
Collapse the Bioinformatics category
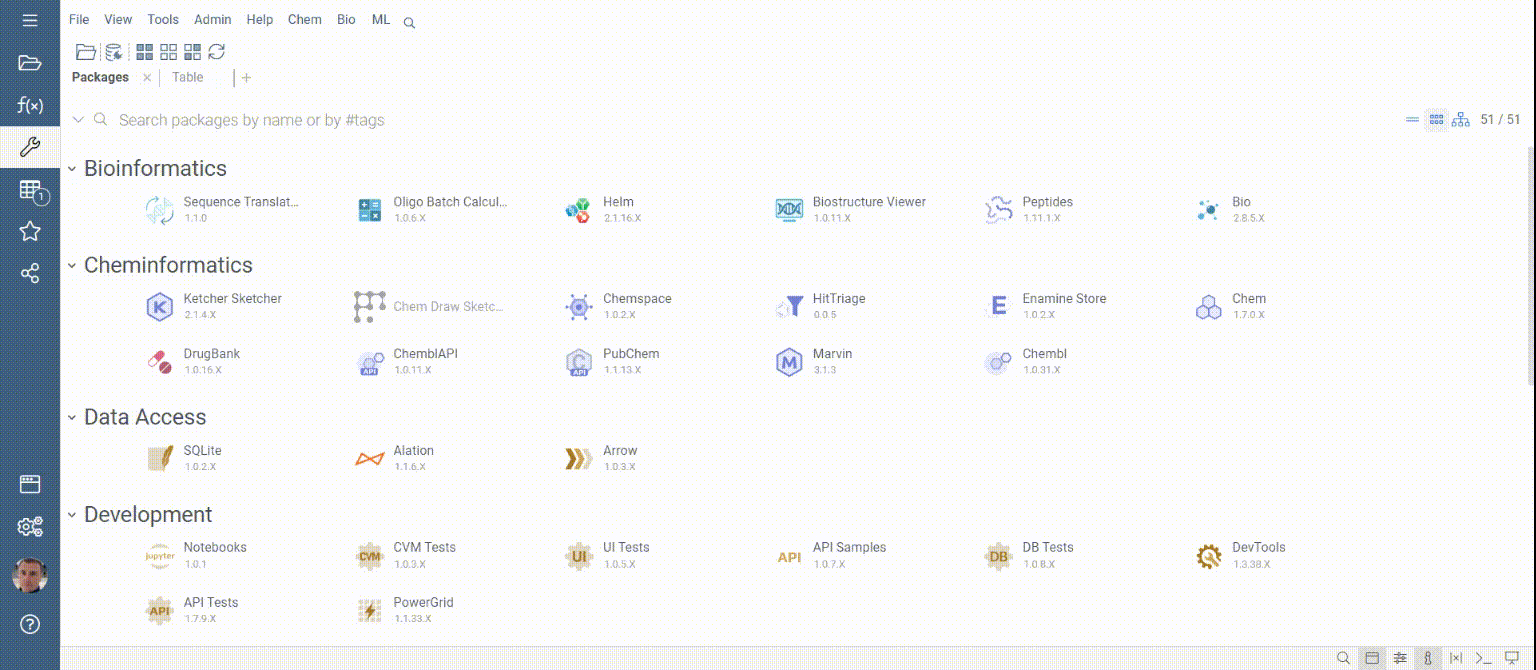72,169
